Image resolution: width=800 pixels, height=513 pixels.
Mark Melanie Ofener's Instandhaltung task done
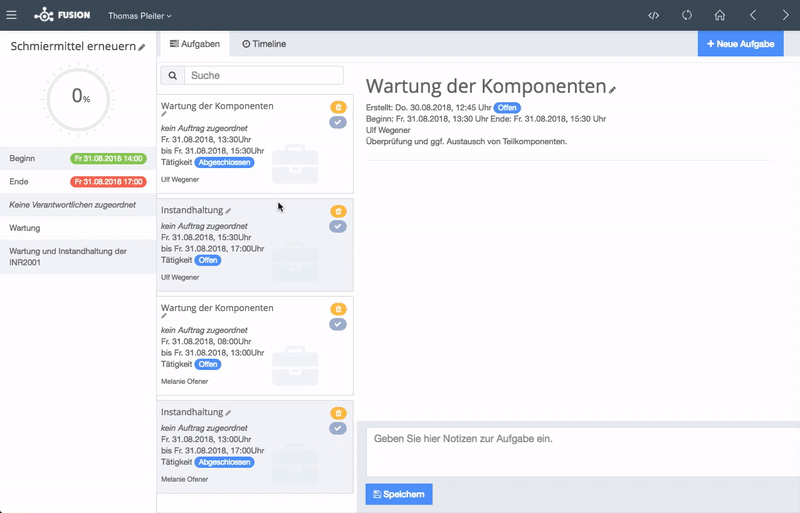pos(338,429)
